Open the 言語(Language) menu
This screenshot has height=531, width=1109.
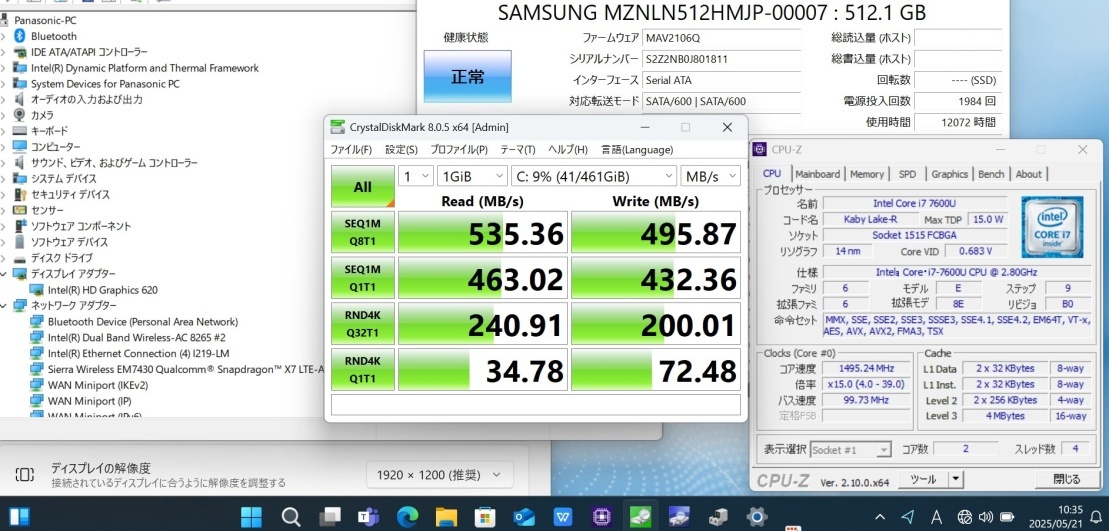click(637, 150)
